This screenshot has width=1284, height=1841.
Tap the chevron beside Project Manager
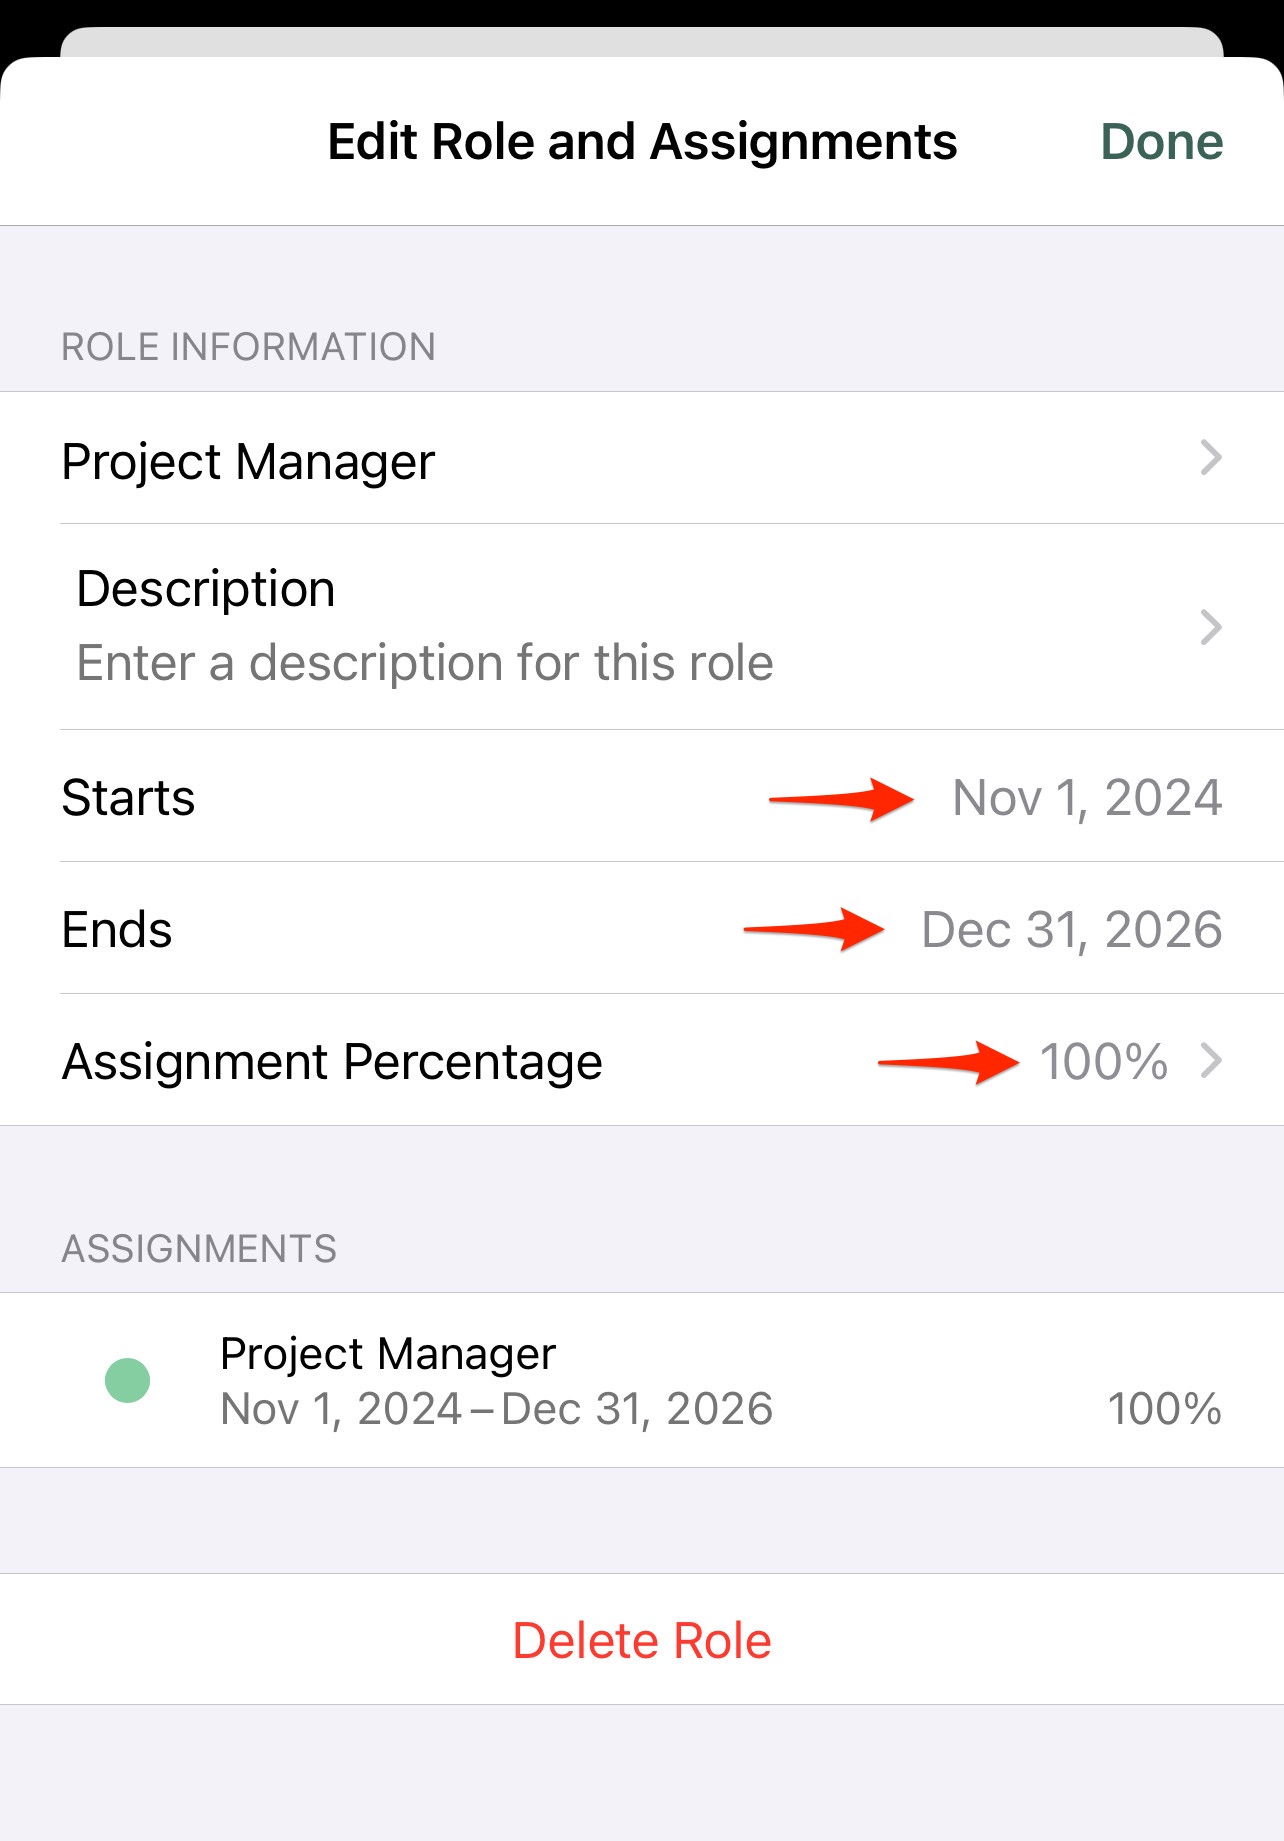(1211, 458)
